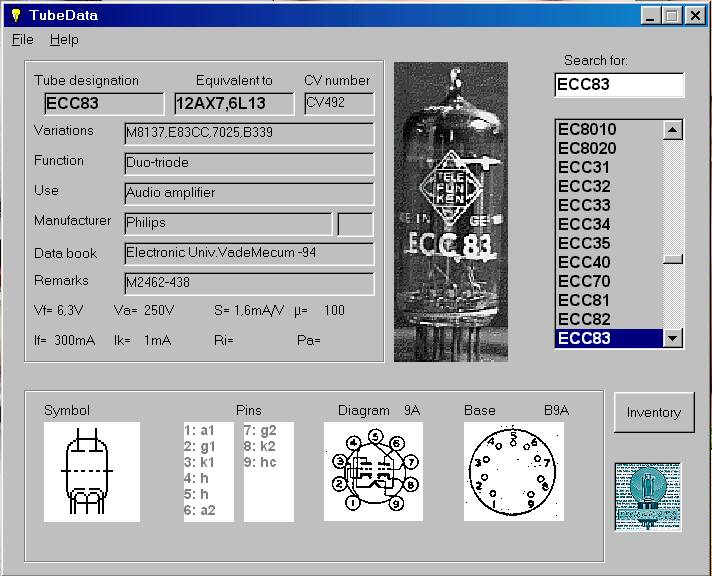Click the µ= 100 value

click(319, 311)
